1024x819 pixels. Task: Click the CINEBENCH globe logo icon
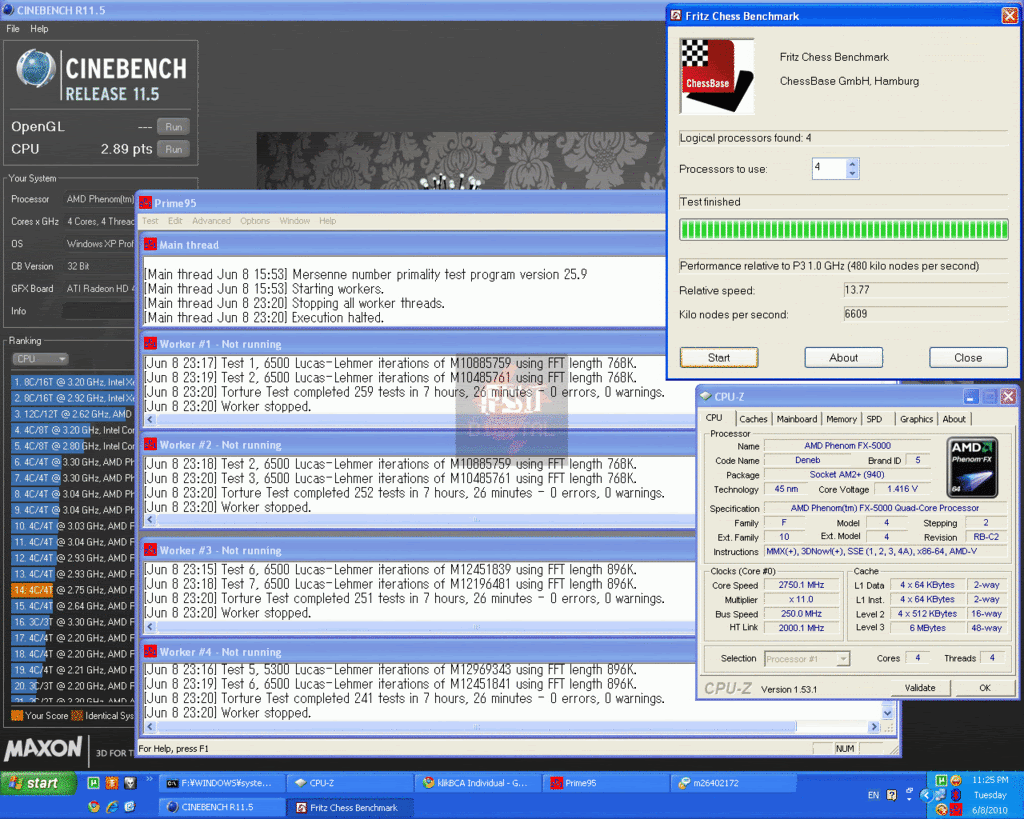click(x=36, y=68)
